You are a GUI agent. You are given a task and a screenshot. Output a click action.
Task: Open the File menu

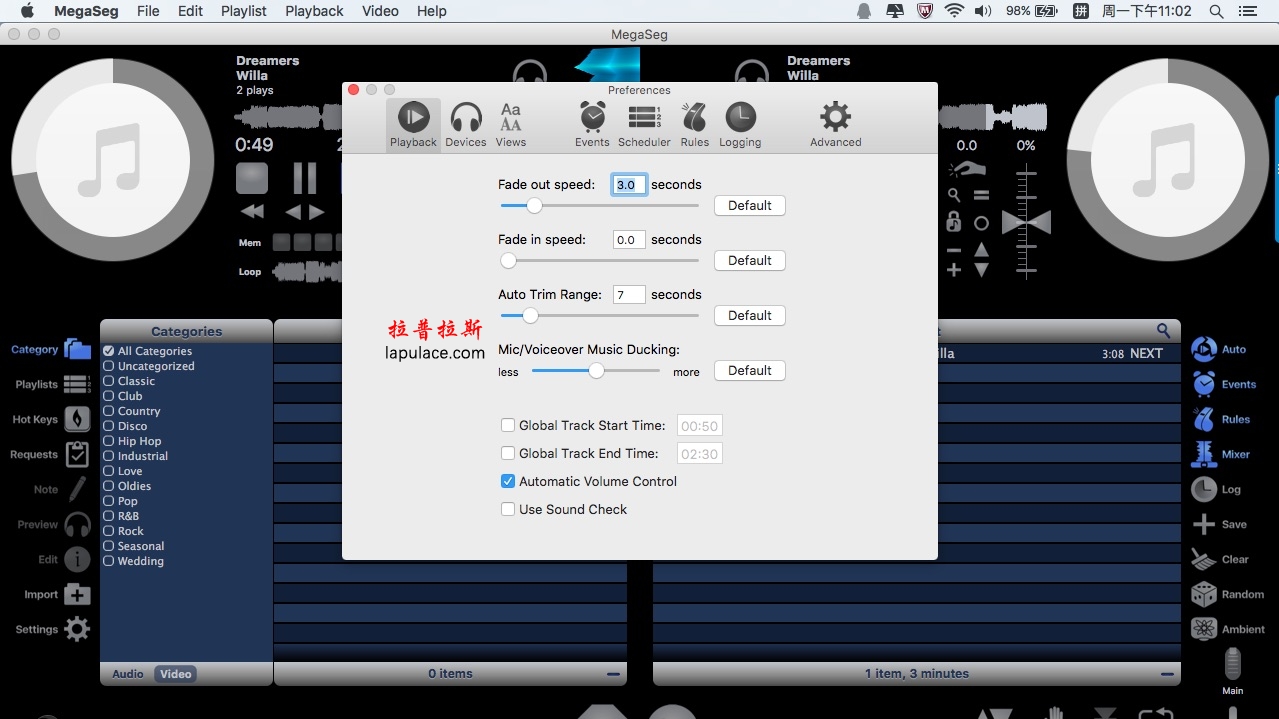pyautogui.click(x=148, y=11)
